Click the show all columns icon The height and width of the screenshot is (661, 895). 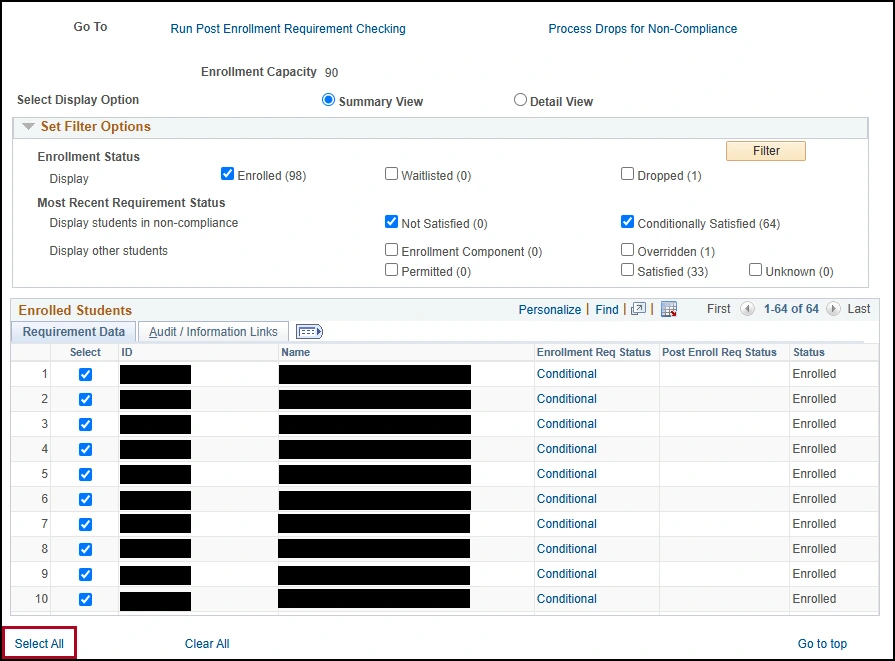[x=309, y=332]
